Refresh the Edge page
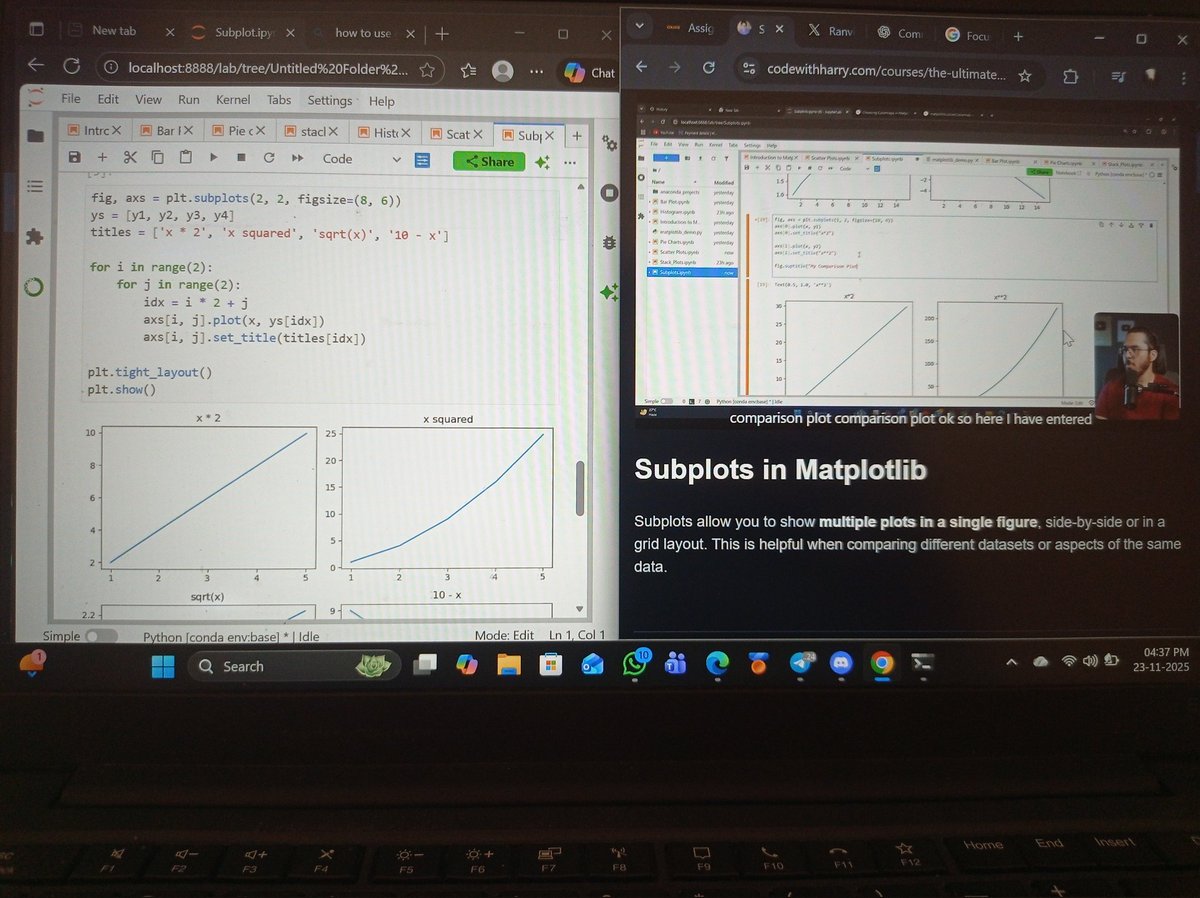1200x898 pixels. (x=72, y=66)
